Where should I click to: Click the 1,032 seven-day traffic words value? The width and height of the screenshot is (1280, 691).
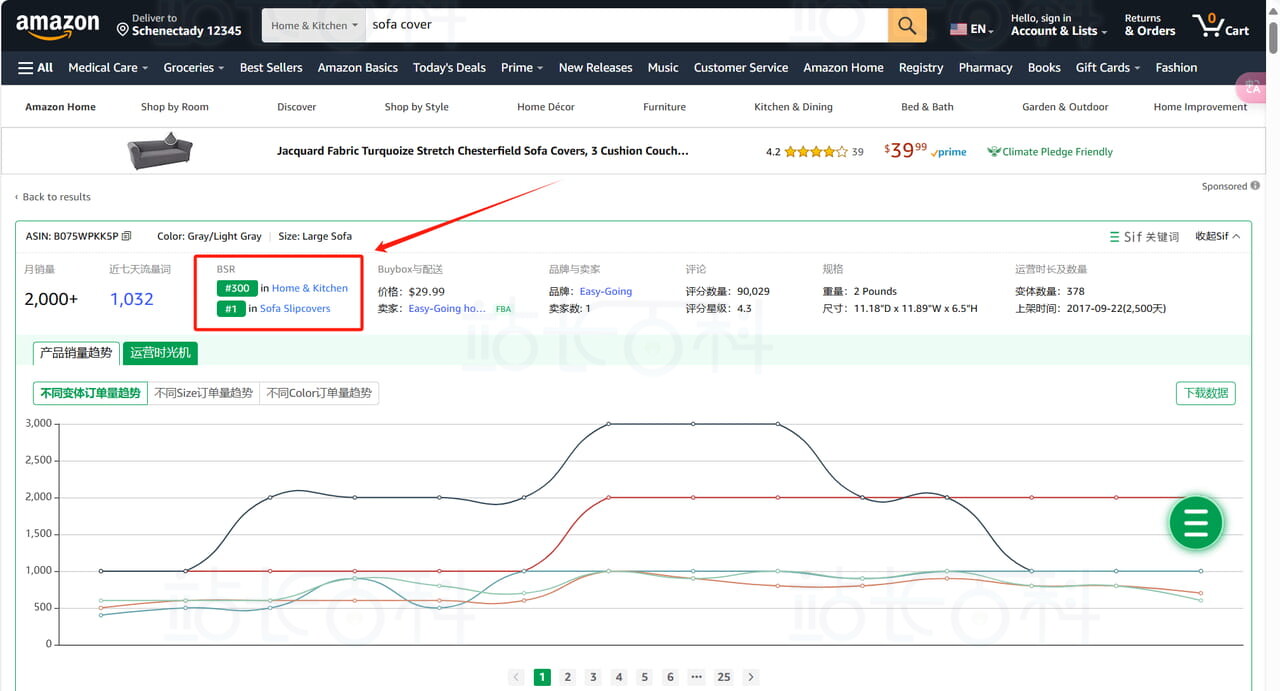tap(132, 299)
